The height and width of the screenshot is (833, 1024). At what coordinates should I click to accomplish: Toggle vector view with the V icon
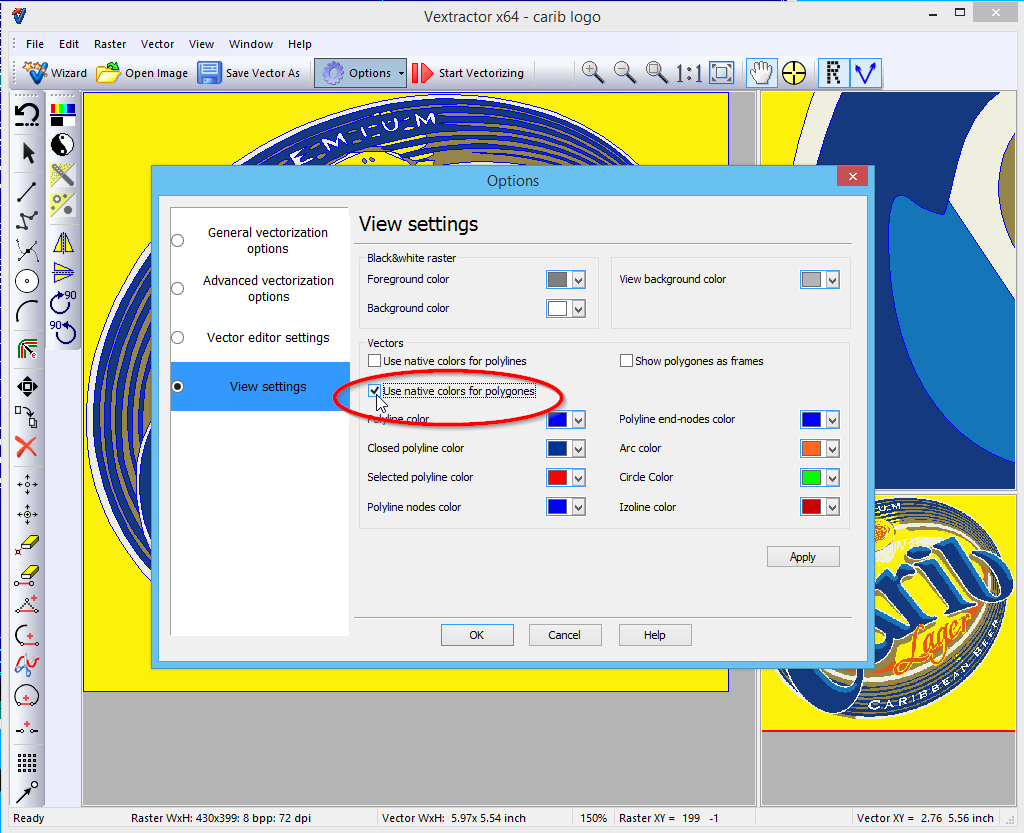(864, 72)
